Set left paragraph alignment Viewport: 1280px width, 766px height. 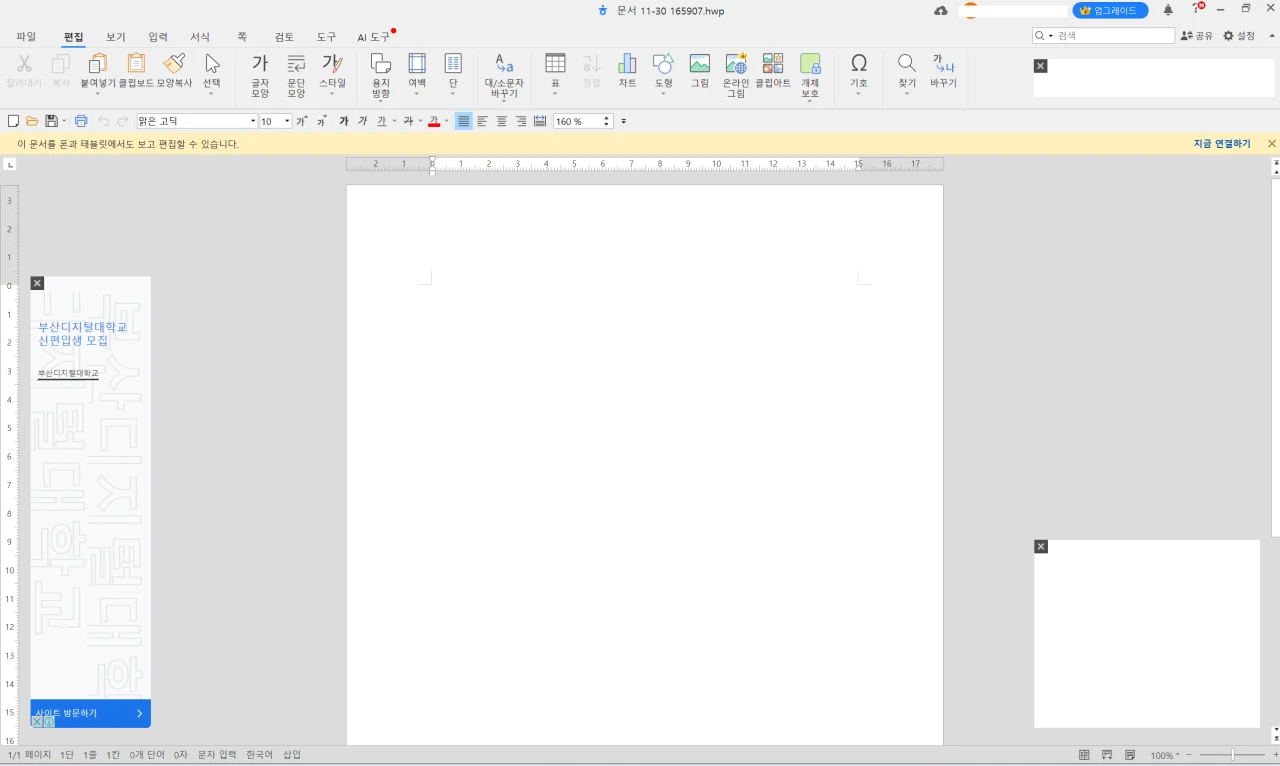pos(482,121)
